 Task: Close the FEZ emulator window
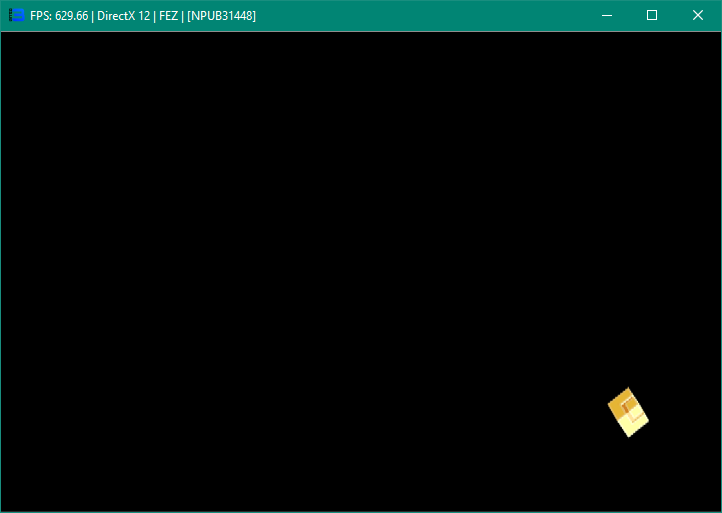(x=698, y=16)
